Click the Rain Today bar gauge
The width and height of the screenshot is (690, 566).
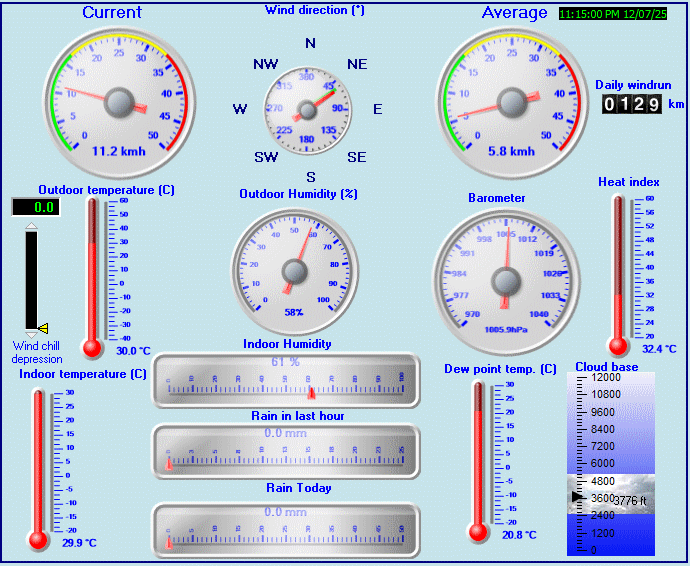tap(286, 529)
